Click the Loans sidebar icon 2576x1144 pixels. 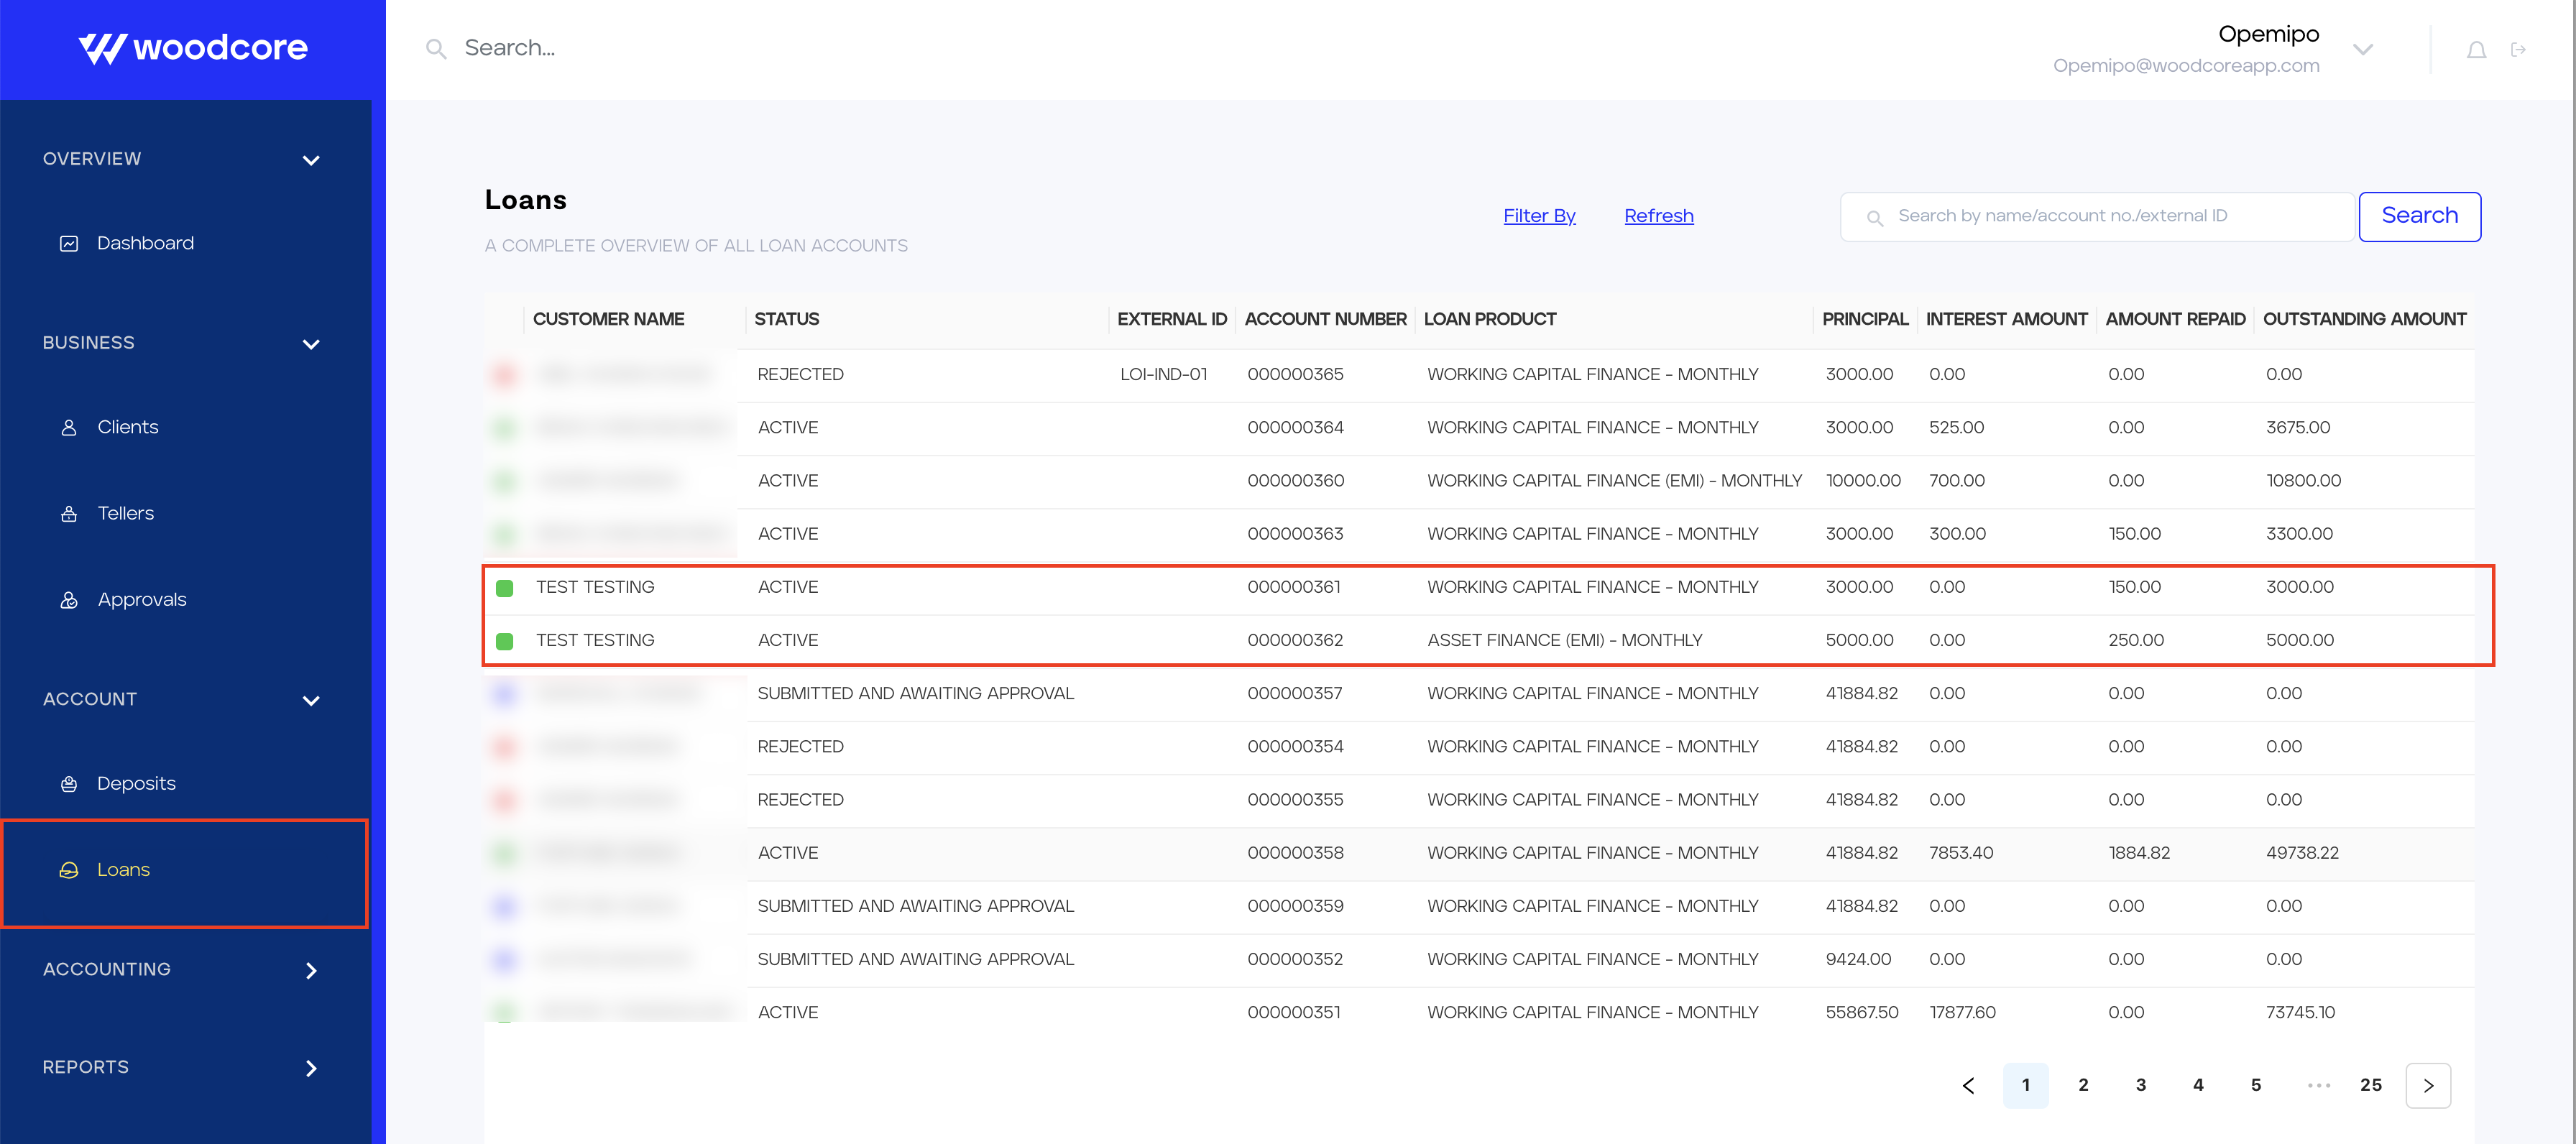coord(69,869)
